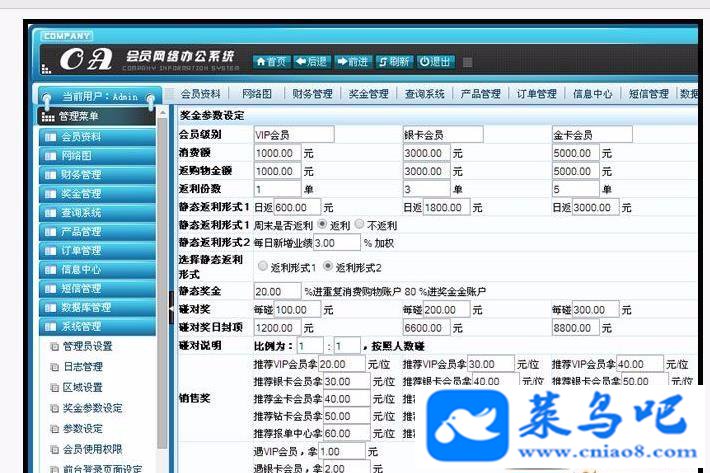The image size is (710, 473).
Task: Click the CA company logo
Action: pos(86,59)
